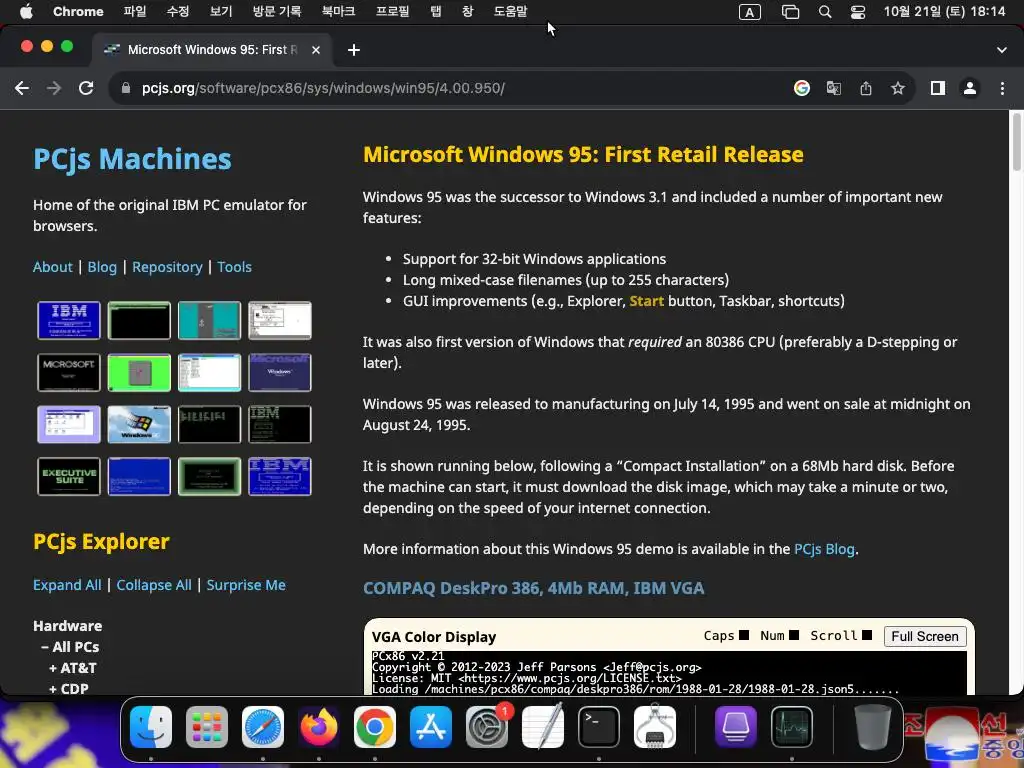Click the yellow Start link

[647, 301]
